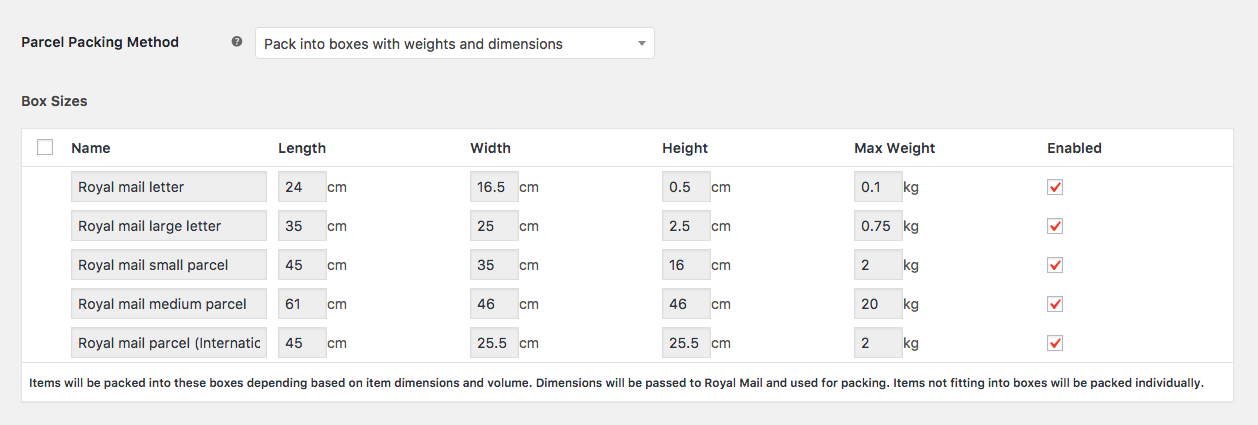Select the Royal mail parcel (International) length field
The height and width of the screenshot is (425, 1258).
point(302,343)
